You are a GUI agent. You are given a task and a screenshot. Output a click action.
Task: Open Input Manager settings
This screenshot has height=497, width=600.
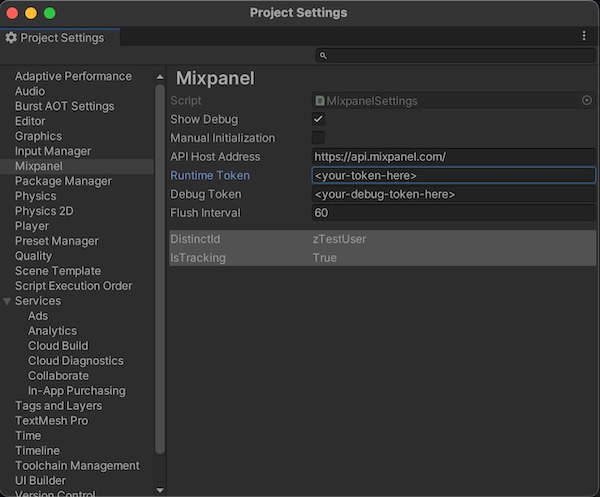click(53, 151)
